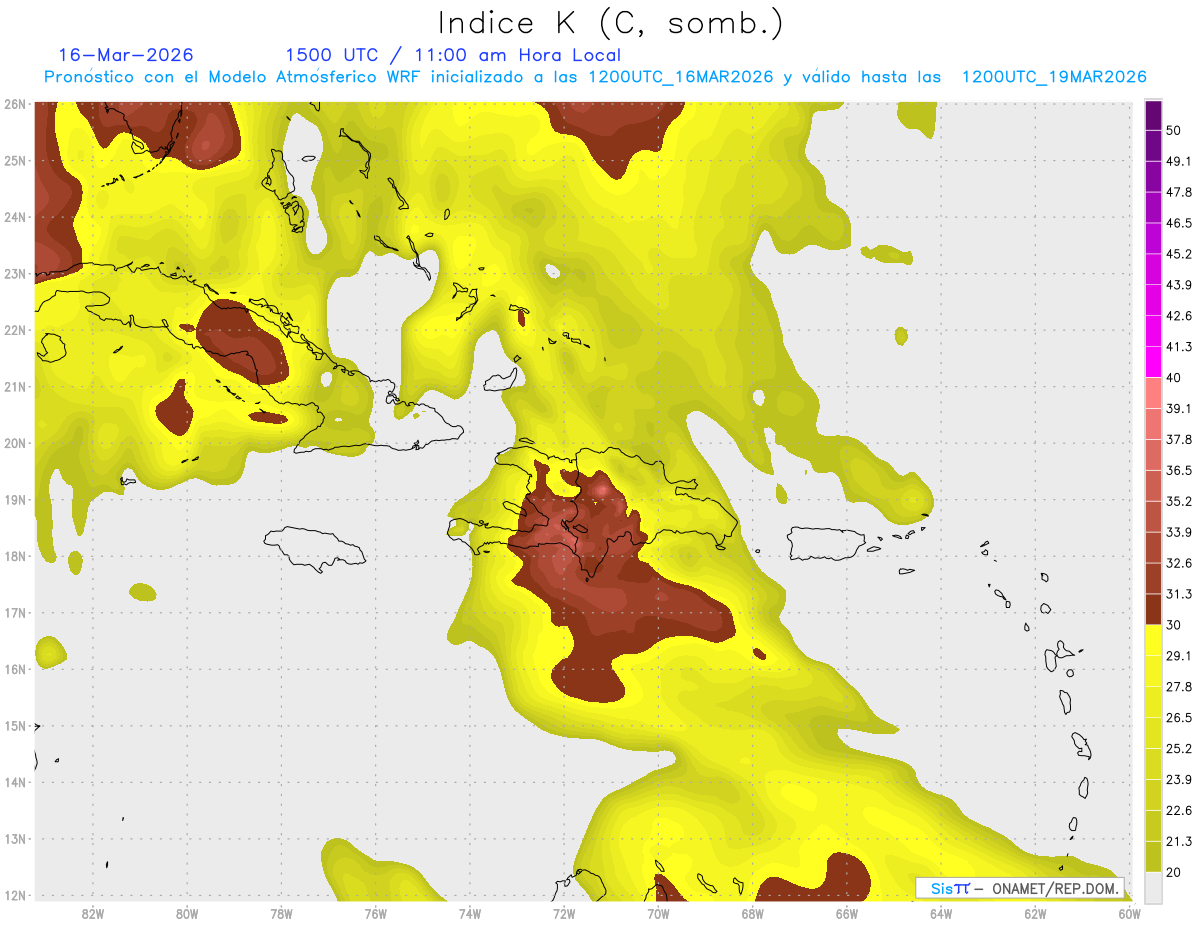Viewport: 1200px width, 927px height.
Task: Click the olive colorbar segment between 20 and 21.3
Action: pyautogui.click(x=1153, y=856)
